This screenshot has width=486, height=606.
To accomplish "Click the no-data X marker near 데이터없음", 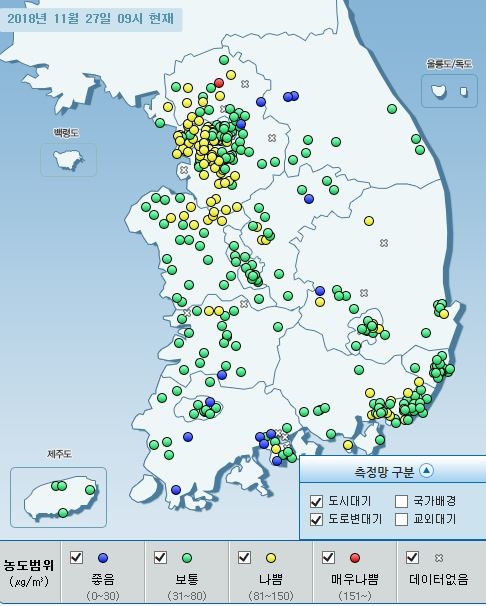I will [439, 558].
